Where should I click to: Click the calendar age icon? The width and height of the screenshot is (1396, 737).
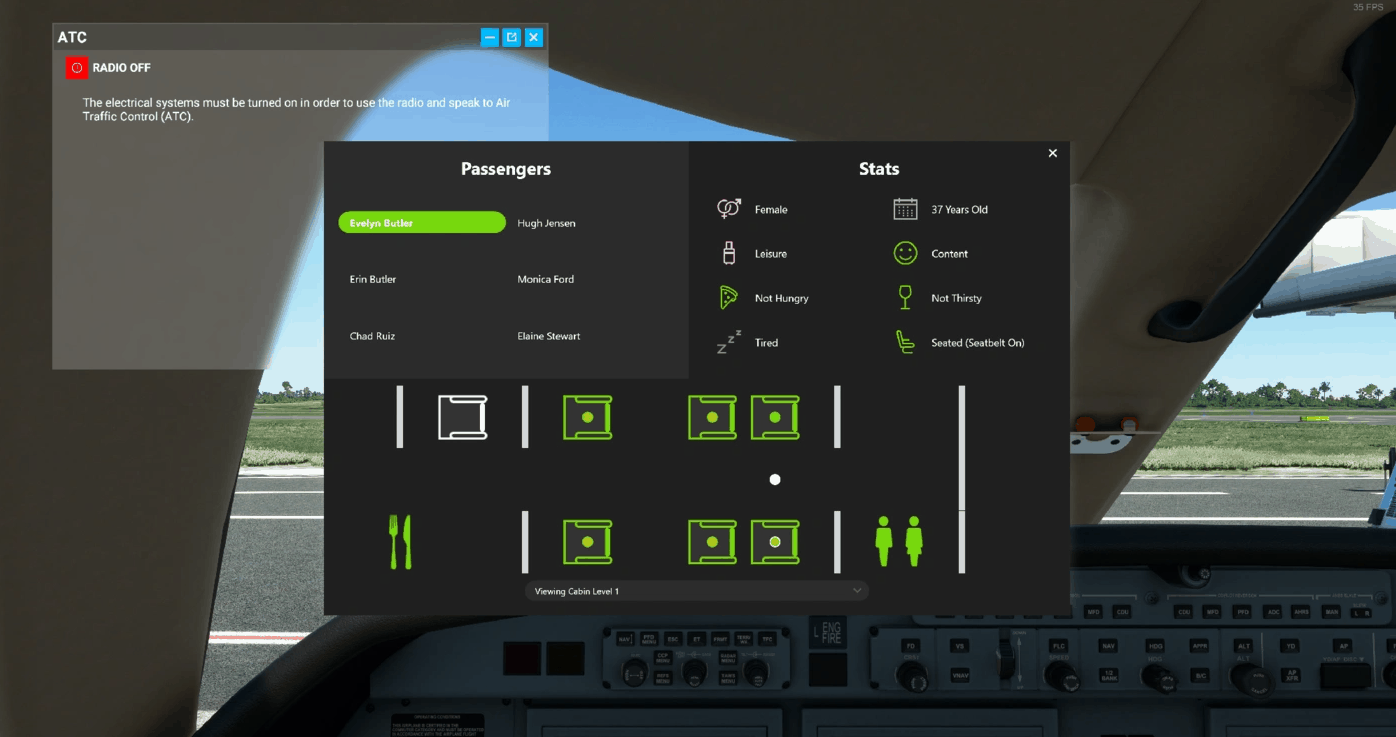[x=905, y=209]
